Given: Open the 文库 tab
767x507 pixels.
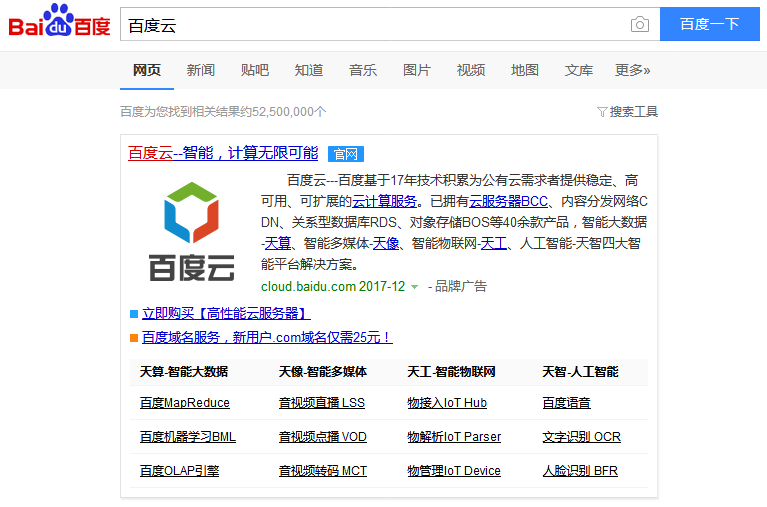Looking at the screenshot, I should (579, 70).
